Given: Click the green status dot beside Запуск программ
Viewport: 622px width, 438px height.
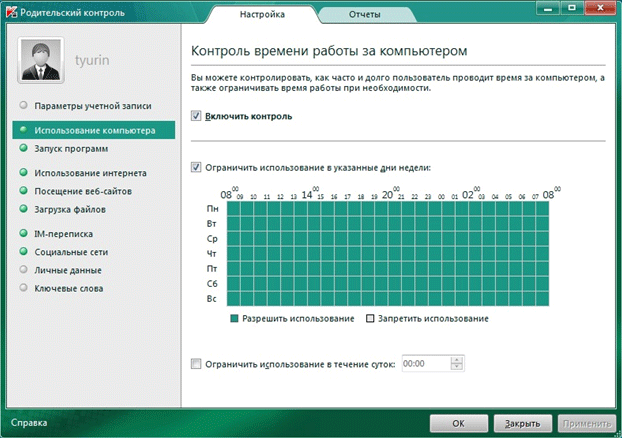Looking at the screenshot, I should 23,148.
